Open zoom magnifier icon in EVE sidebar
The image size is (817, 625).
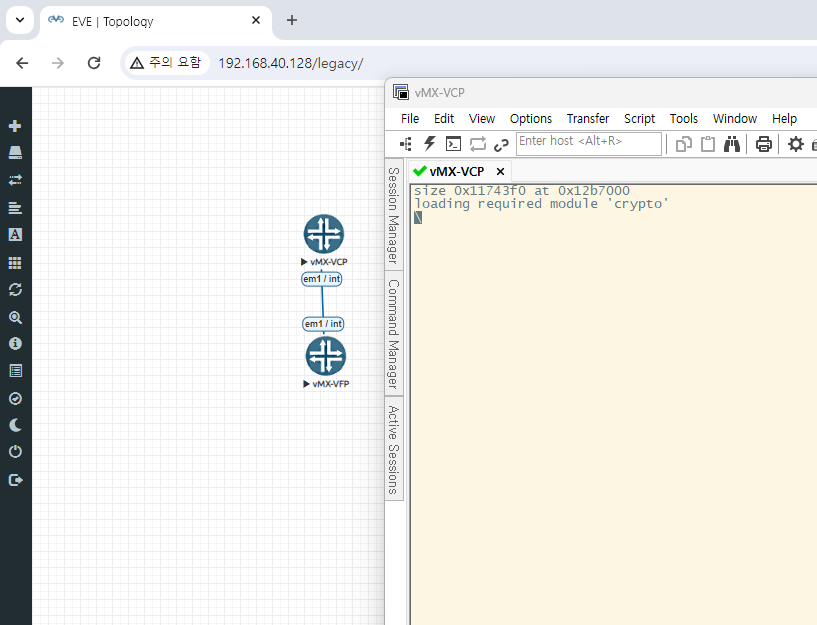point(15,317)
